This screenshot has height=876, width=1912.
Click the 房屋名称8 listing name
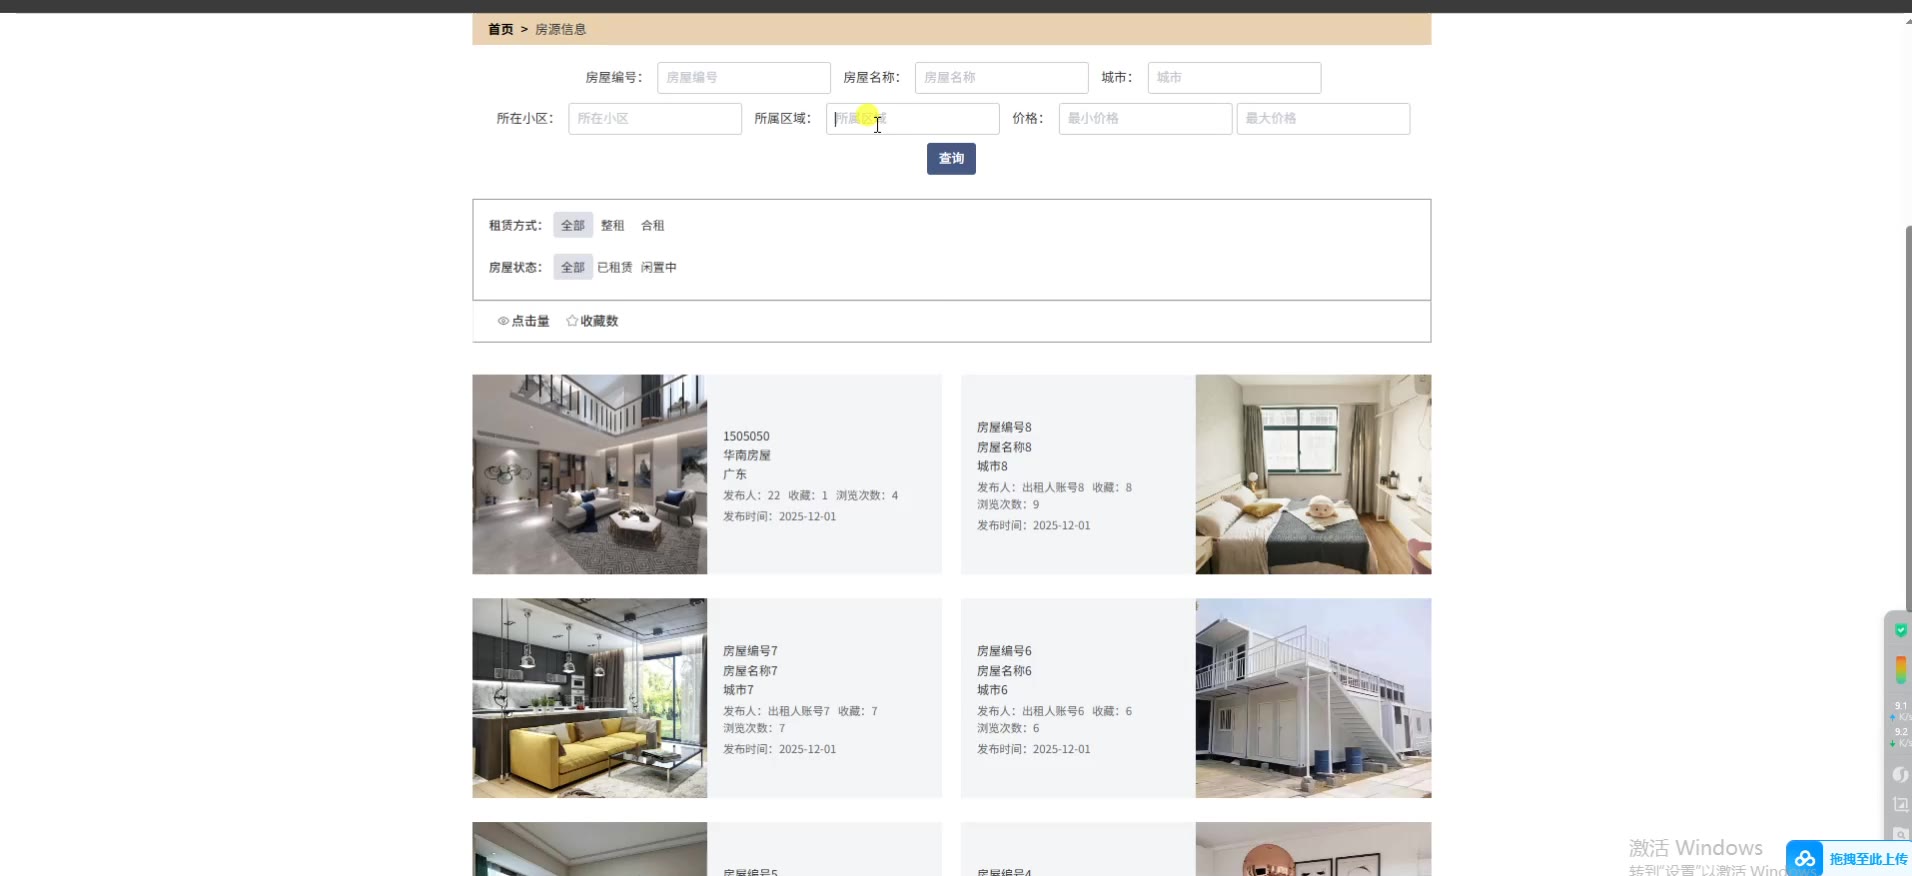point(1005,448)
